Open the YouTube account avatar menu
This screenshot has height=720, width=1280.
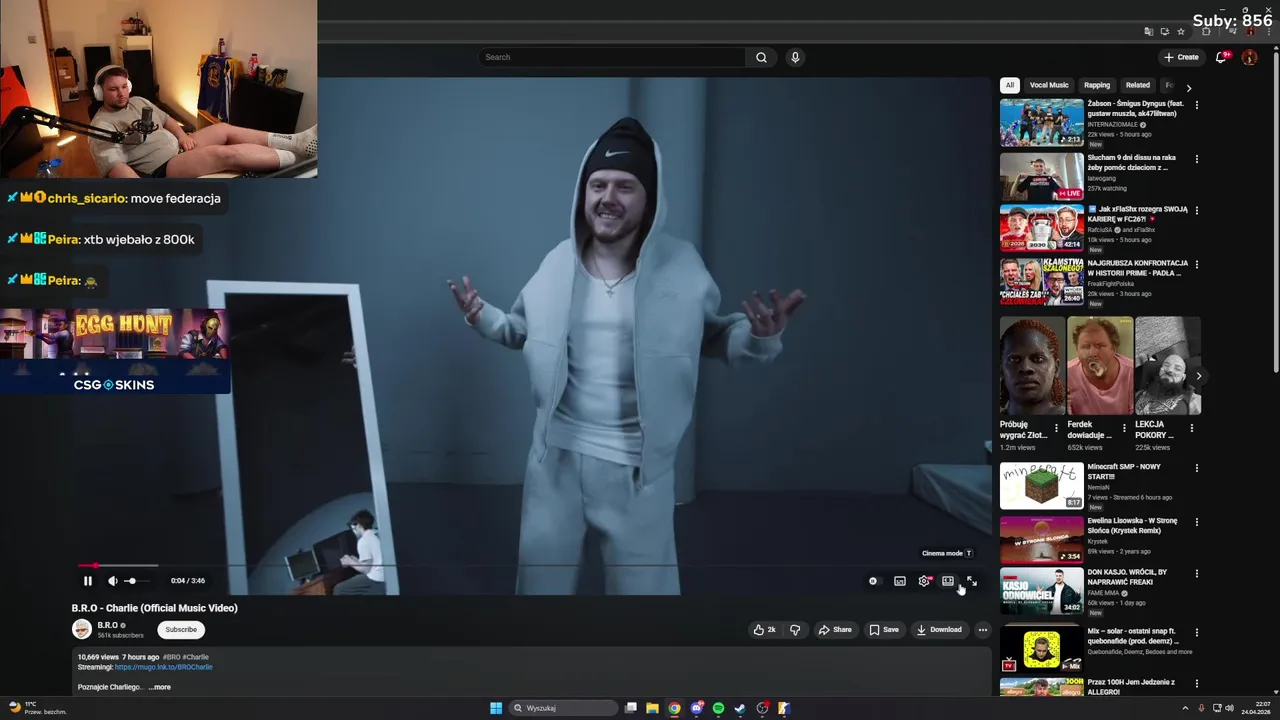click(1249, 57)
